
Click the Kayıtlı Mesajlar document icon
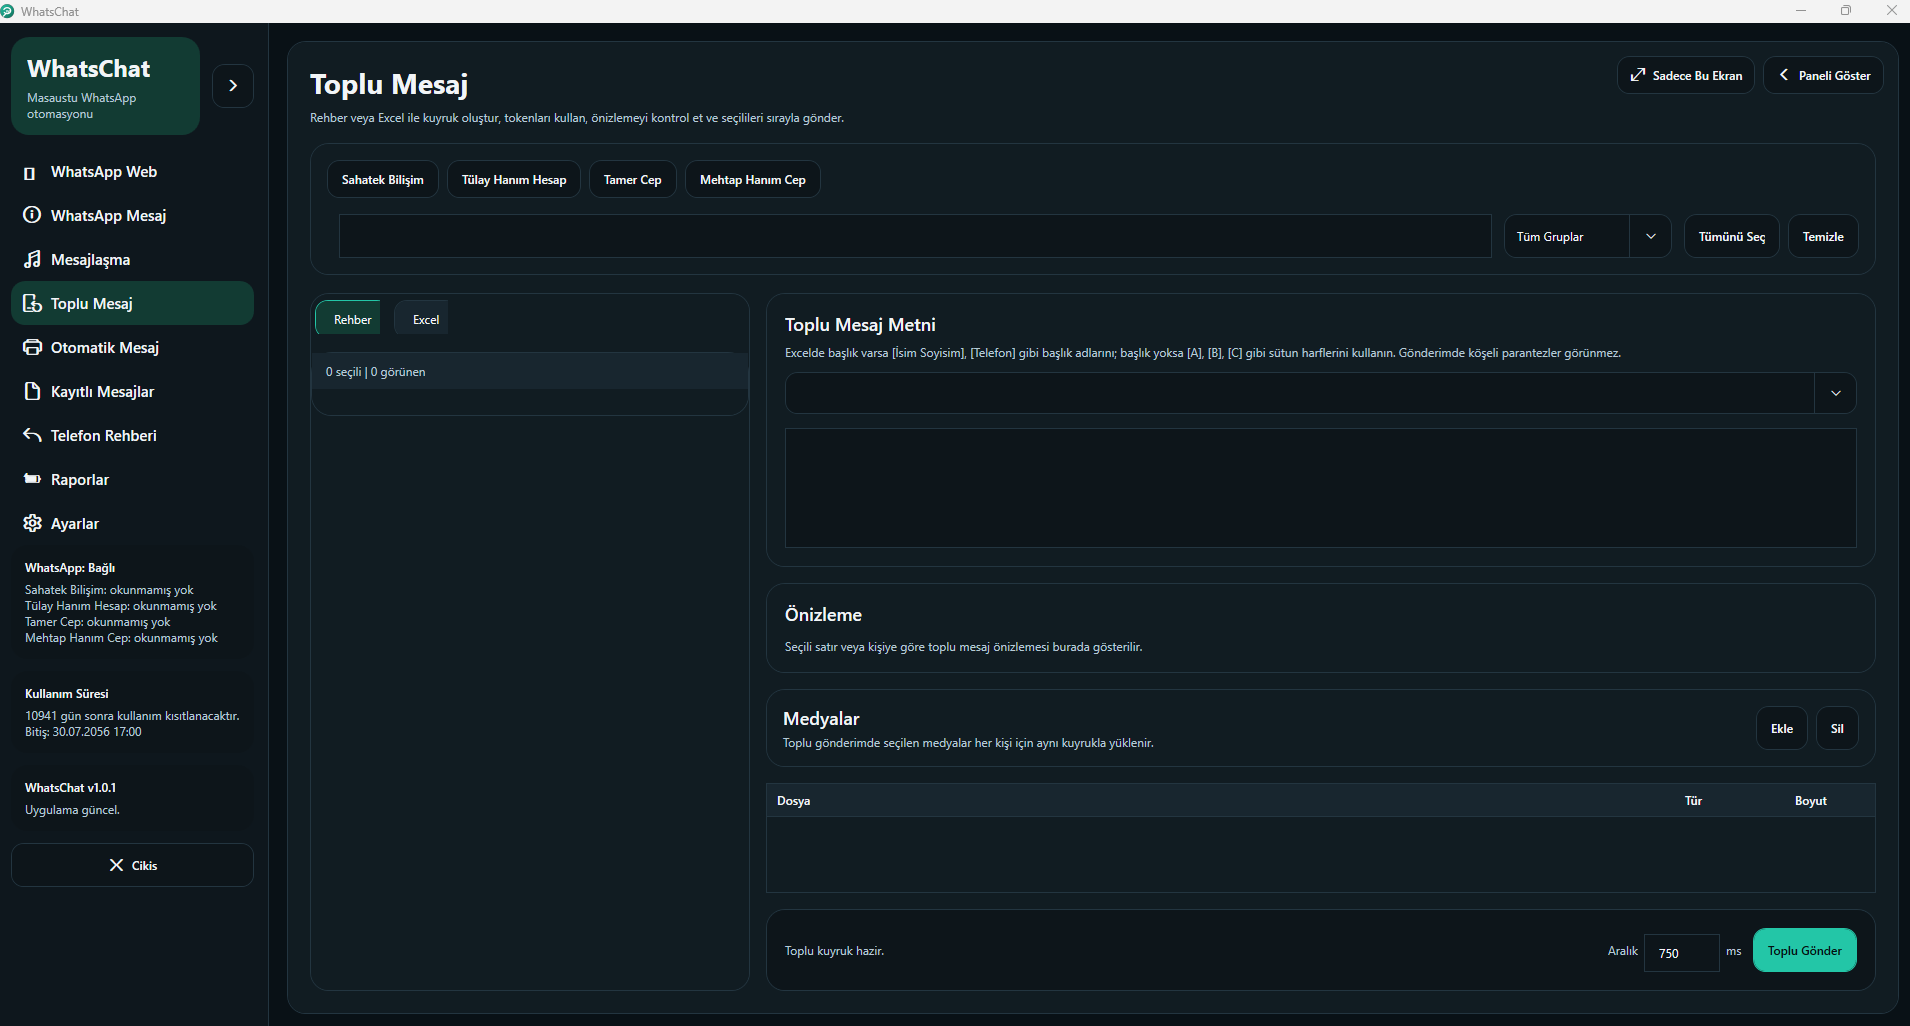(x=32, y=391)
